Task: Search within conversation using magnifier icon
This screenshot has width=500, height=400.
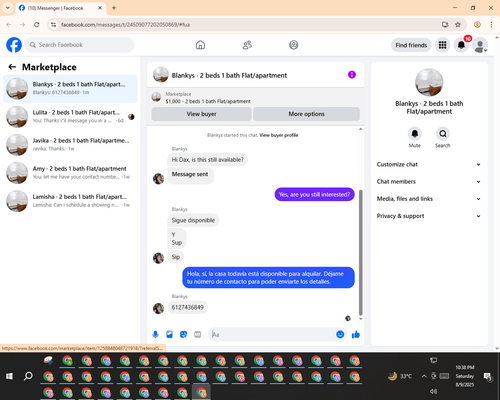Action: (443, 134)
